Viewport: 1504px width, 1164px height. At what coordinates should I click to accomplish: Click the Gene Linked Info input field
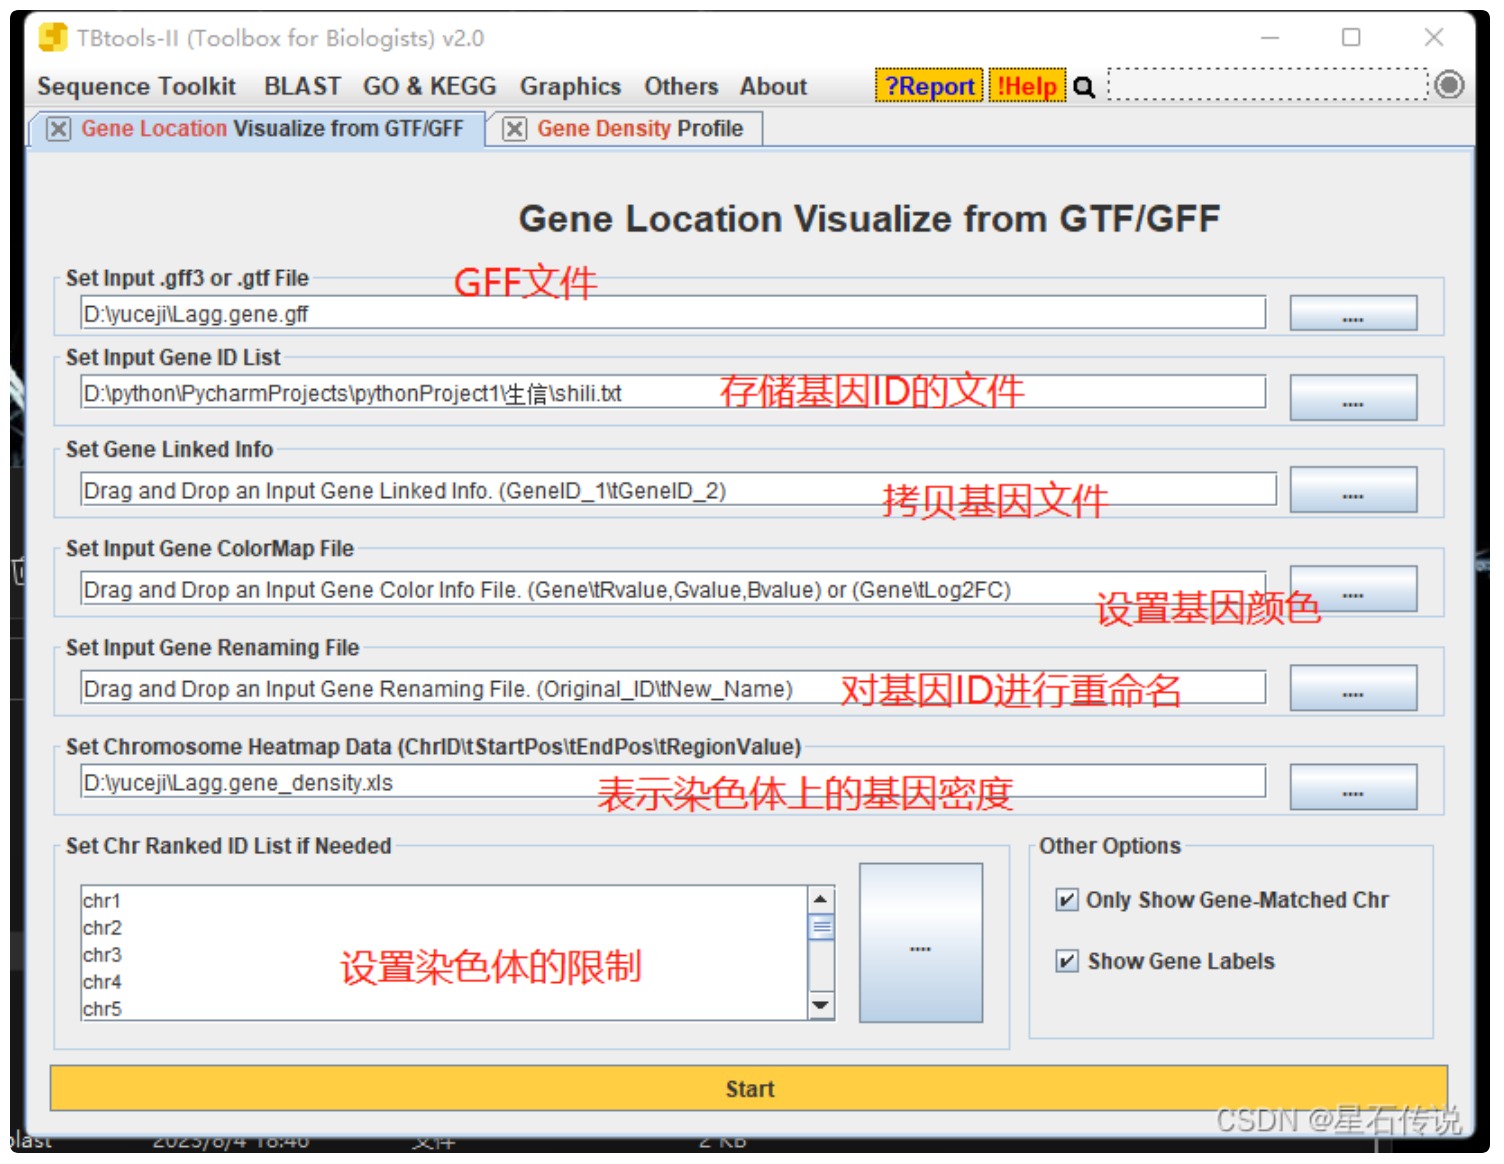678,490
